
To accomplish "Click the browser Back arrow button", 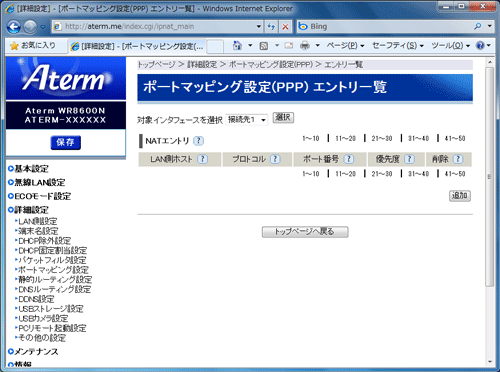I will click(14, 27).
